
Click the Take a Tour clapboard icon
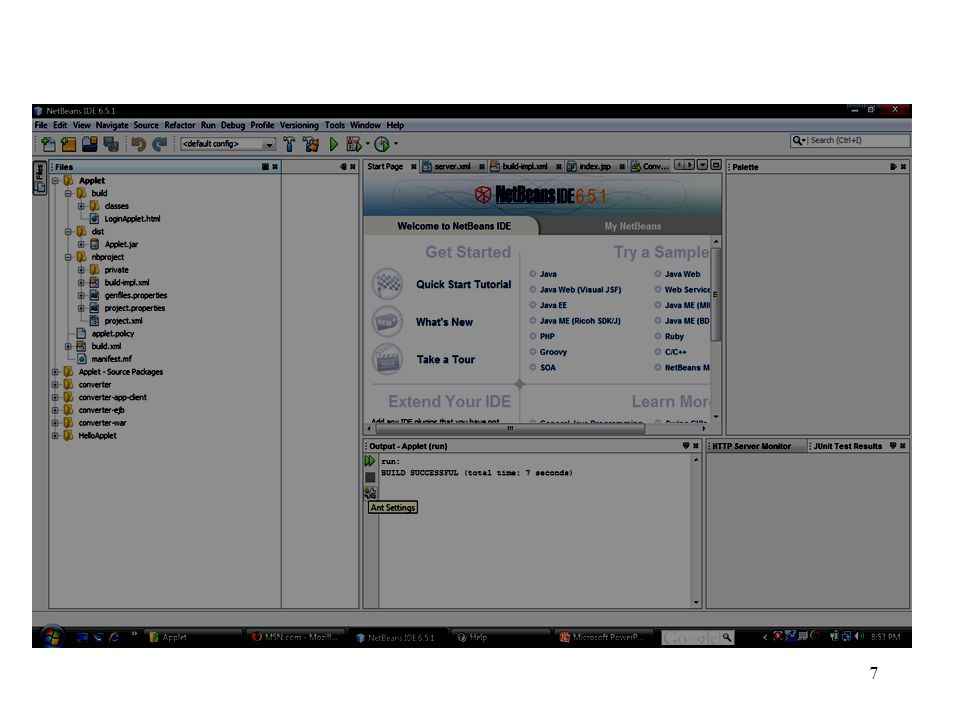coord(387,359)
